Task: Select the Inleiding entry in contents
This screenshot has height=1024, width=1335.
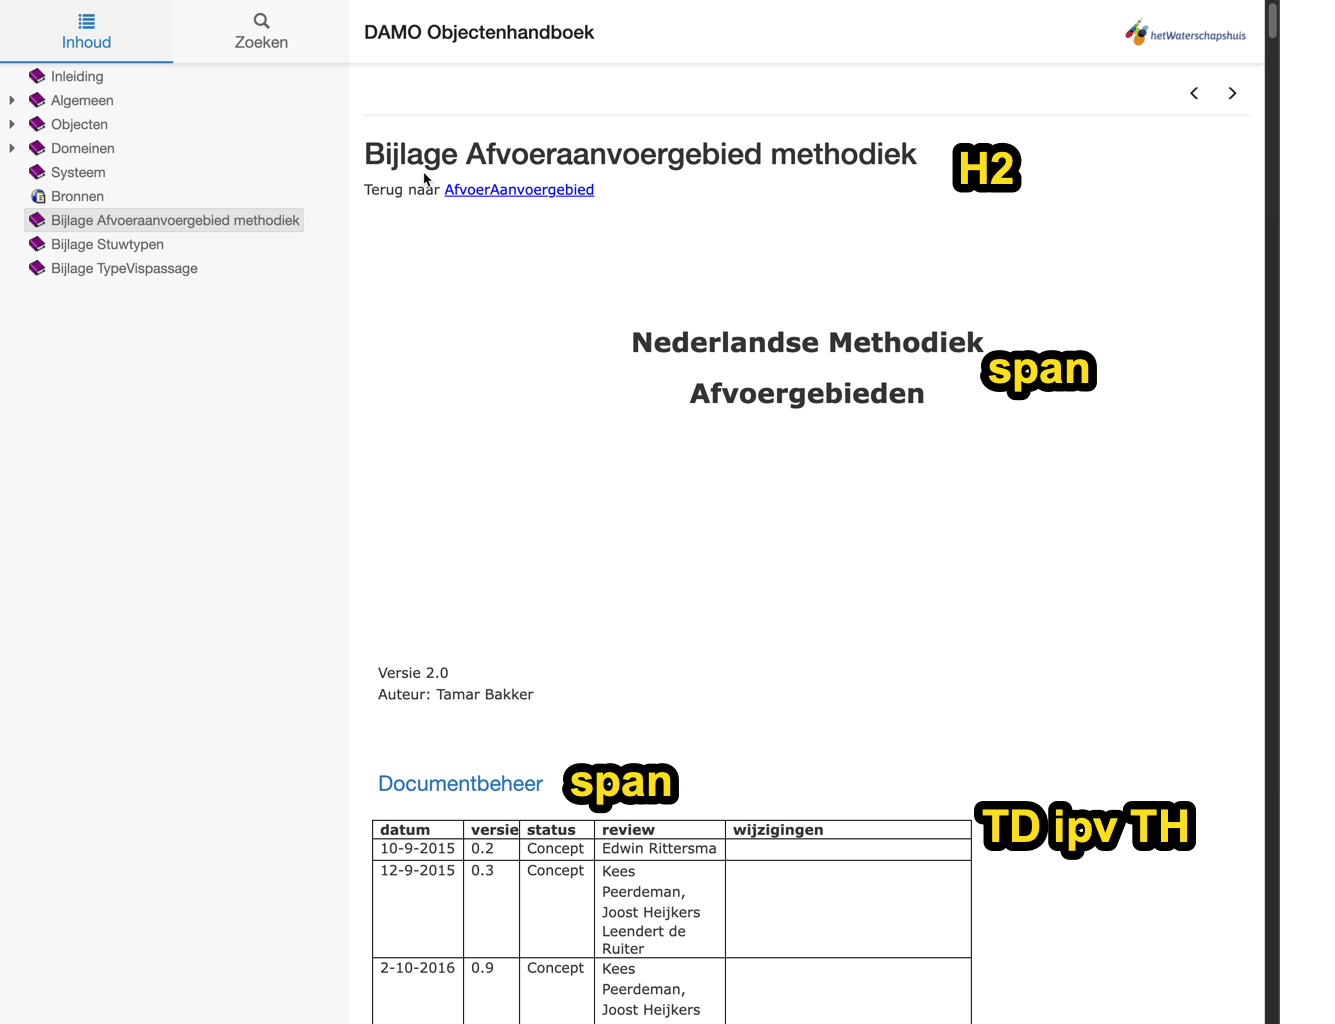Action: click(77, 76)
